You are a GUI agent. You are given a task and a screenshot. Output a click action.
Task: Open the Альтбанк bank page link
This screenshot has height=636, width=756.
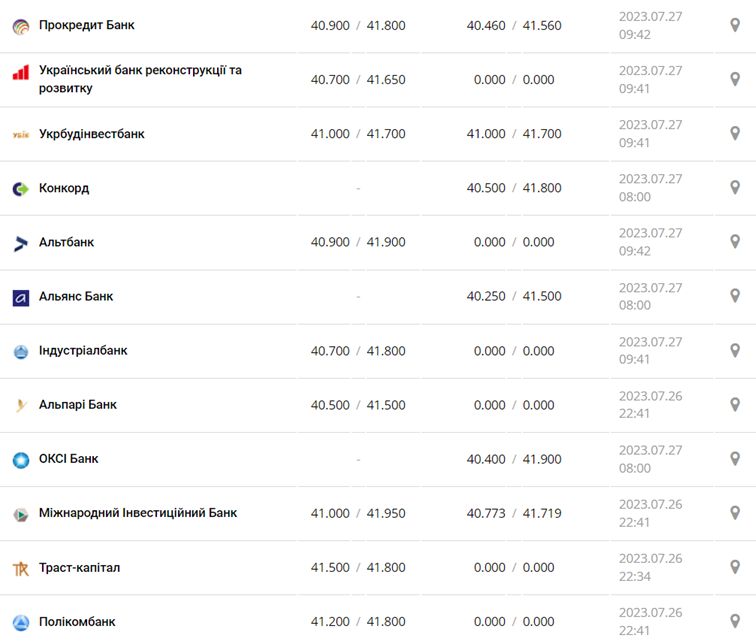click(66, 242)
